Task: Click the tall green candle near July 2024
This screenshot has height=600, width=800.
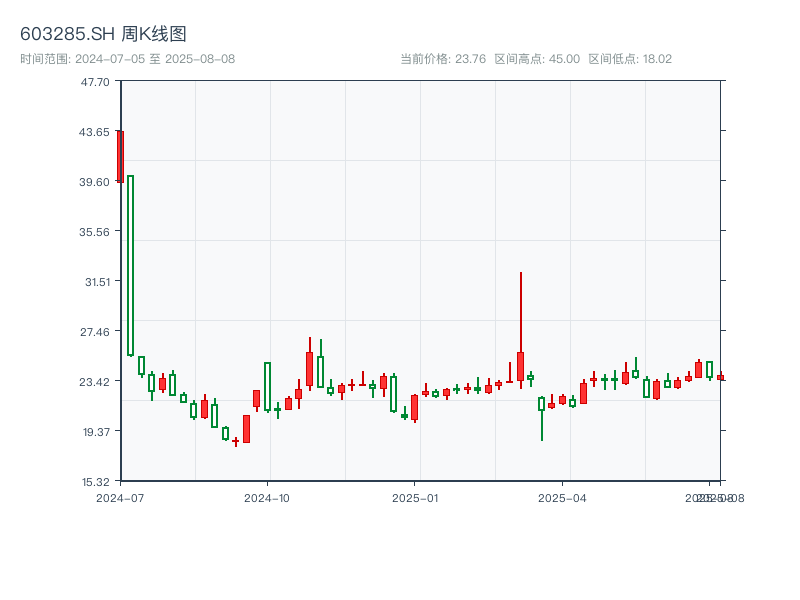Action: 131,265
